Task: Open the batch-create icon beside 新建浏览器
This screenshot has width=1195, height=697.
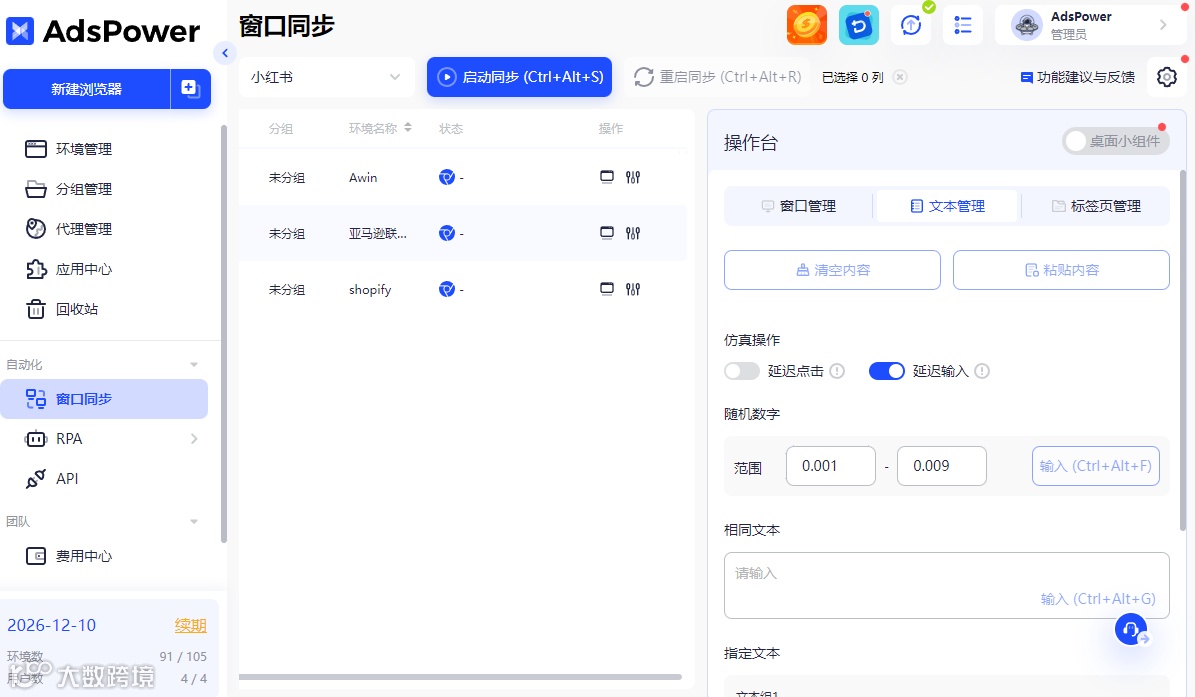Action: 191,89
